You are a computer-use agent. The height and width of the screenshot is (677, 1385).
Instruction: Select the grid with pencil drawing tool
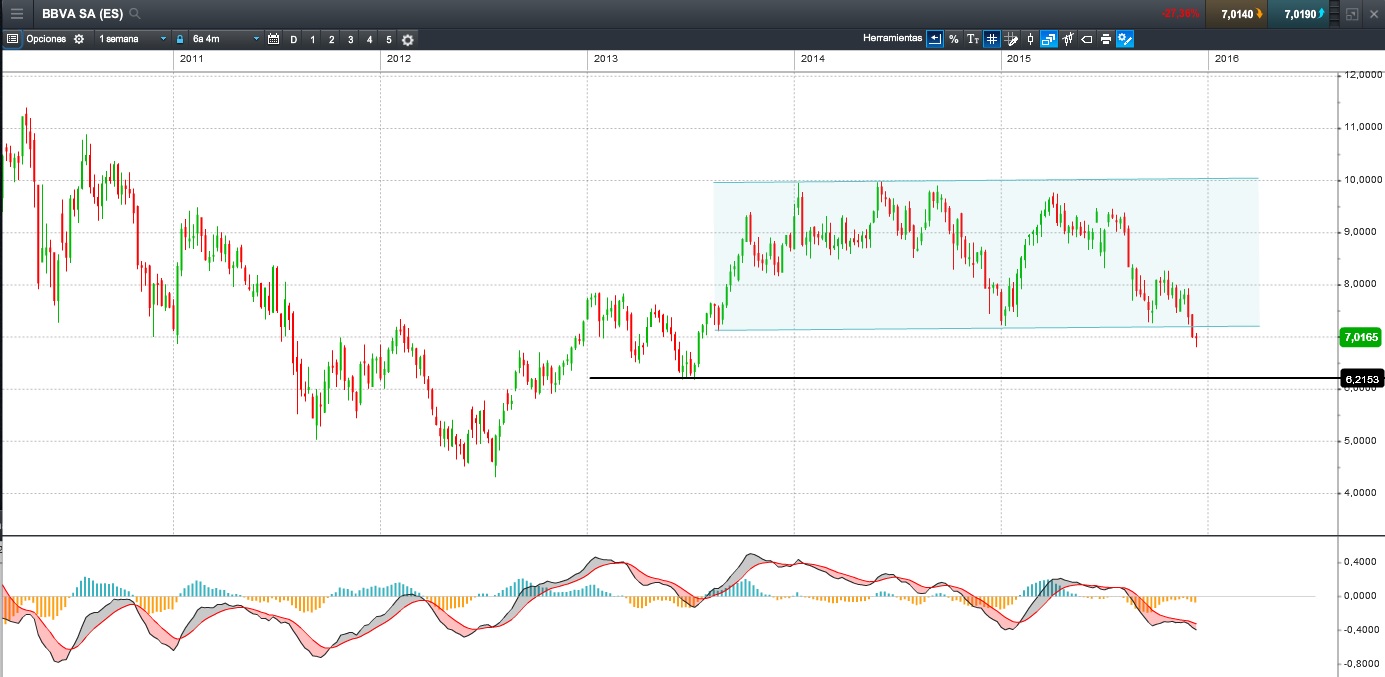point(1010,39)
